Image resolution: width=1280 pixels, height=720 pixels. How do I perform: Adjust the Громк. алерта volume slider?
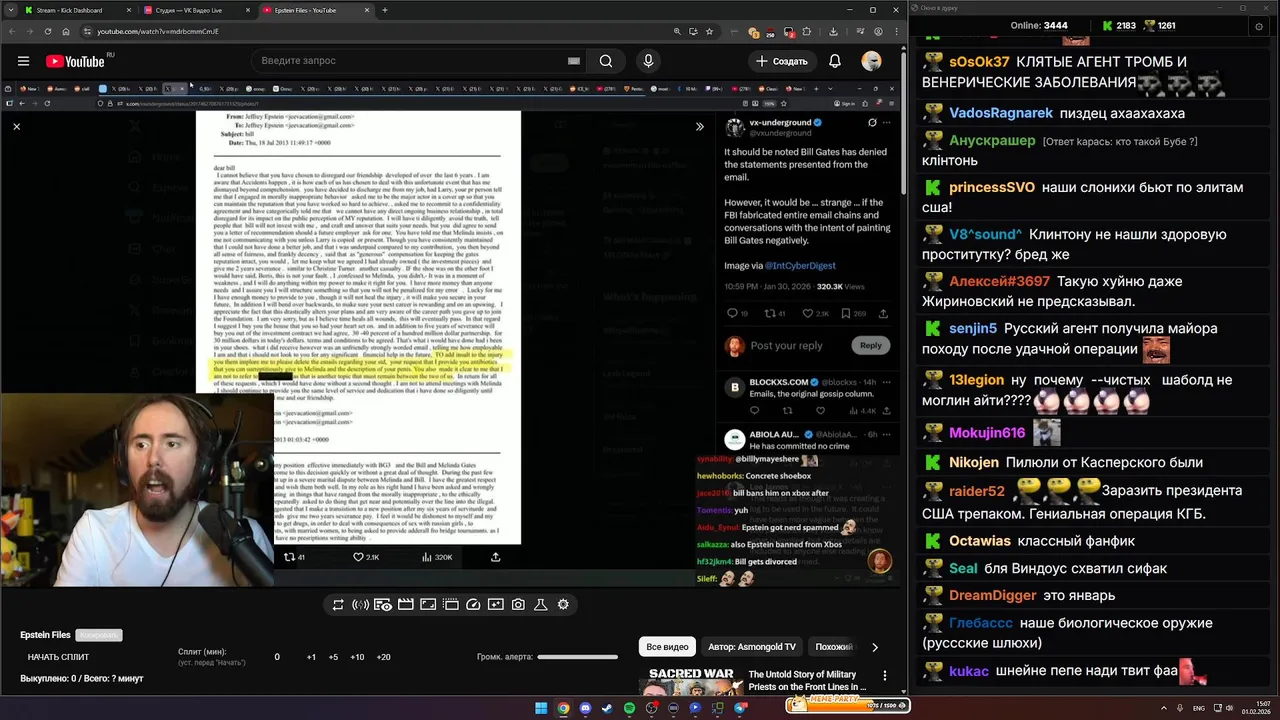tap(577, 657)
